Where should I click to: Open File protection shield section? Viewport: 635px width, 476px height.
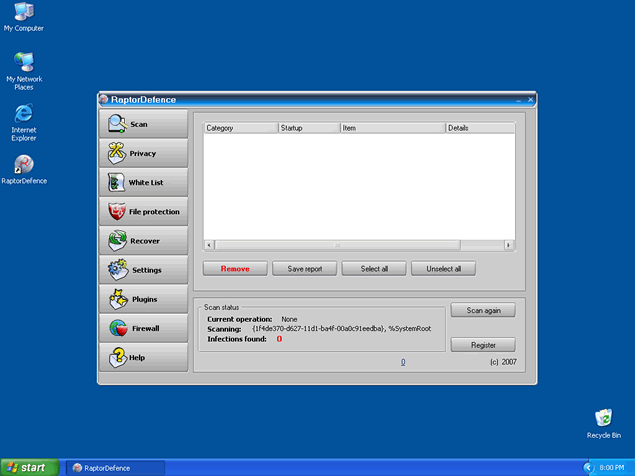click(x=143, y=211)
